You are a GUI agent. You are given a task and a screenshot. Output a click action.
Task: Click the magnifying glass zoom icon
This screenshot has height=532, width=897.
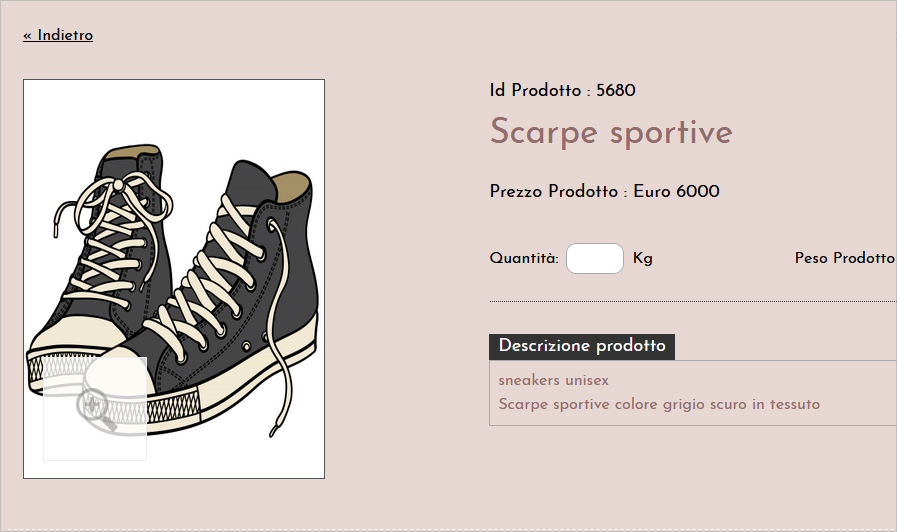point(95,409)
